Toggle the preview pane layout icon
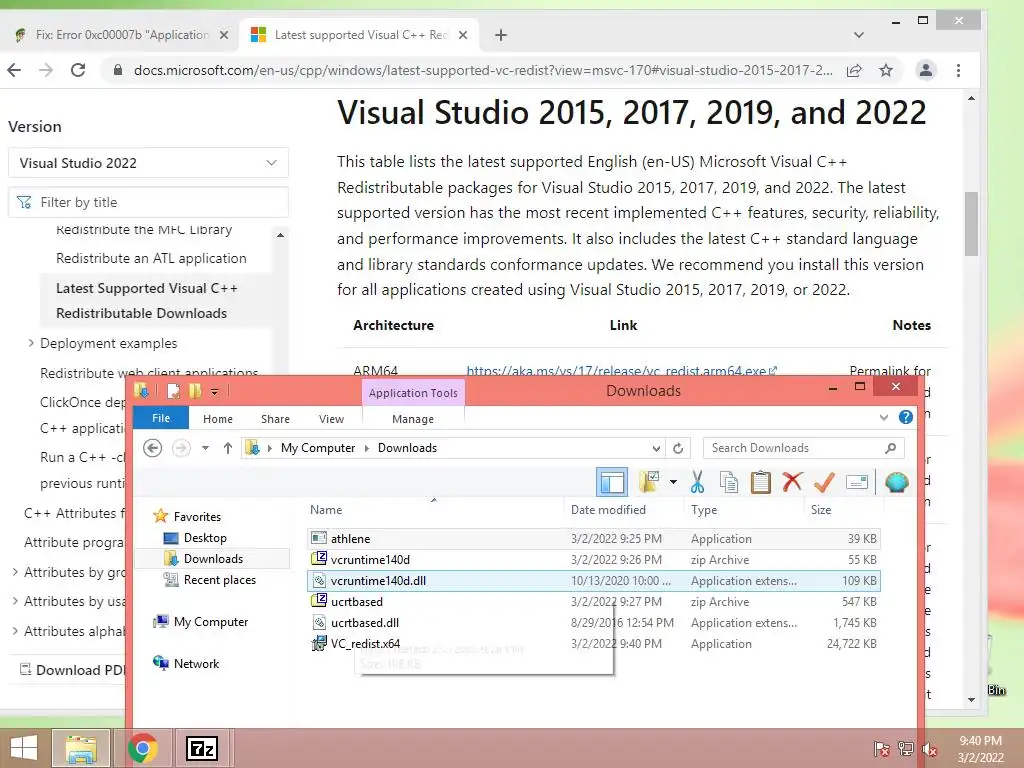 (612, 483)
